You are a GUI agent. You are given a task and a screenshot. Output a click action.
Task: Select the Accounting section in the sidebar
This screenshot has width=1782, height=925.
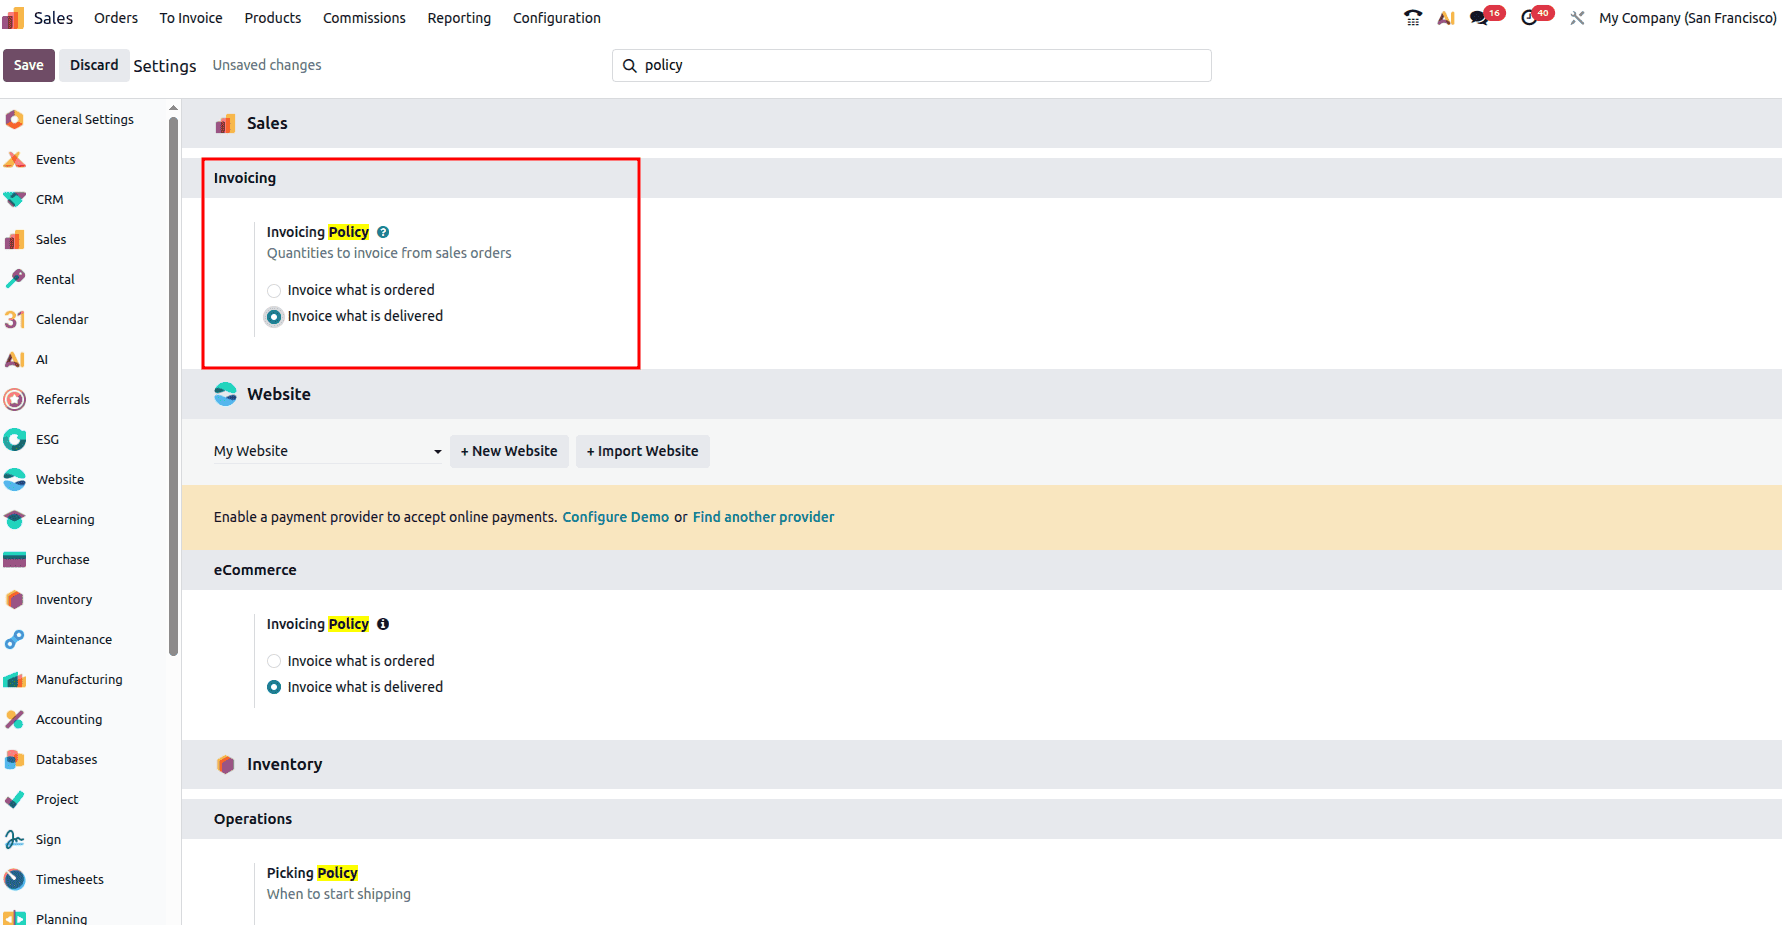[69, 719]
